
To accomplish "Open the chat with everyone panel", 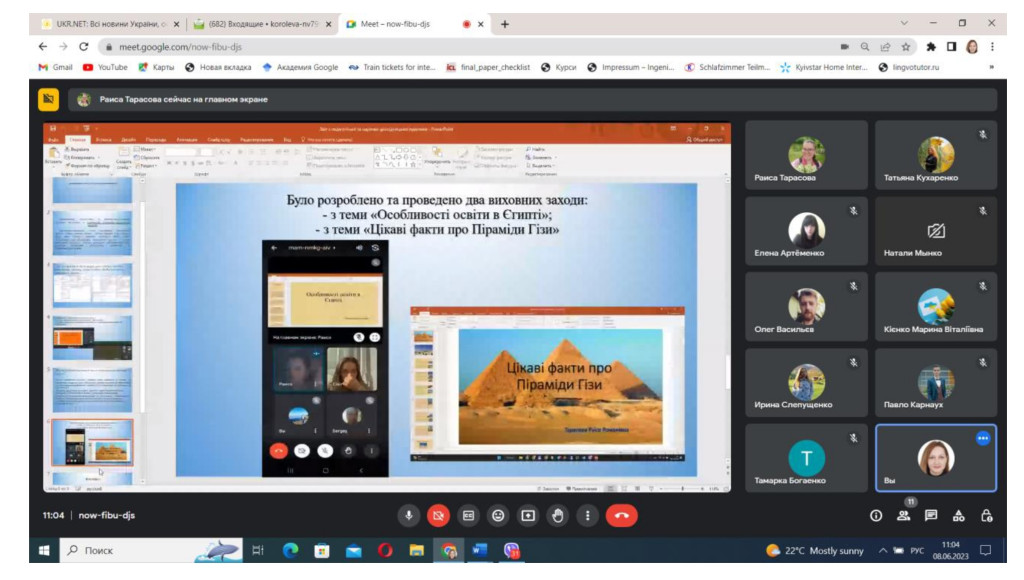I will click(x=931, y=516).
